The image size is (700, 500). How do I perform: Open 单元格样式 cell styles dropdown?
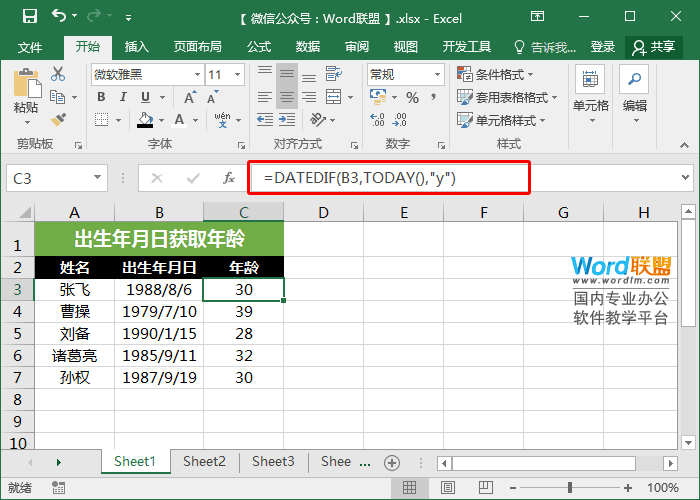(501, 120)
